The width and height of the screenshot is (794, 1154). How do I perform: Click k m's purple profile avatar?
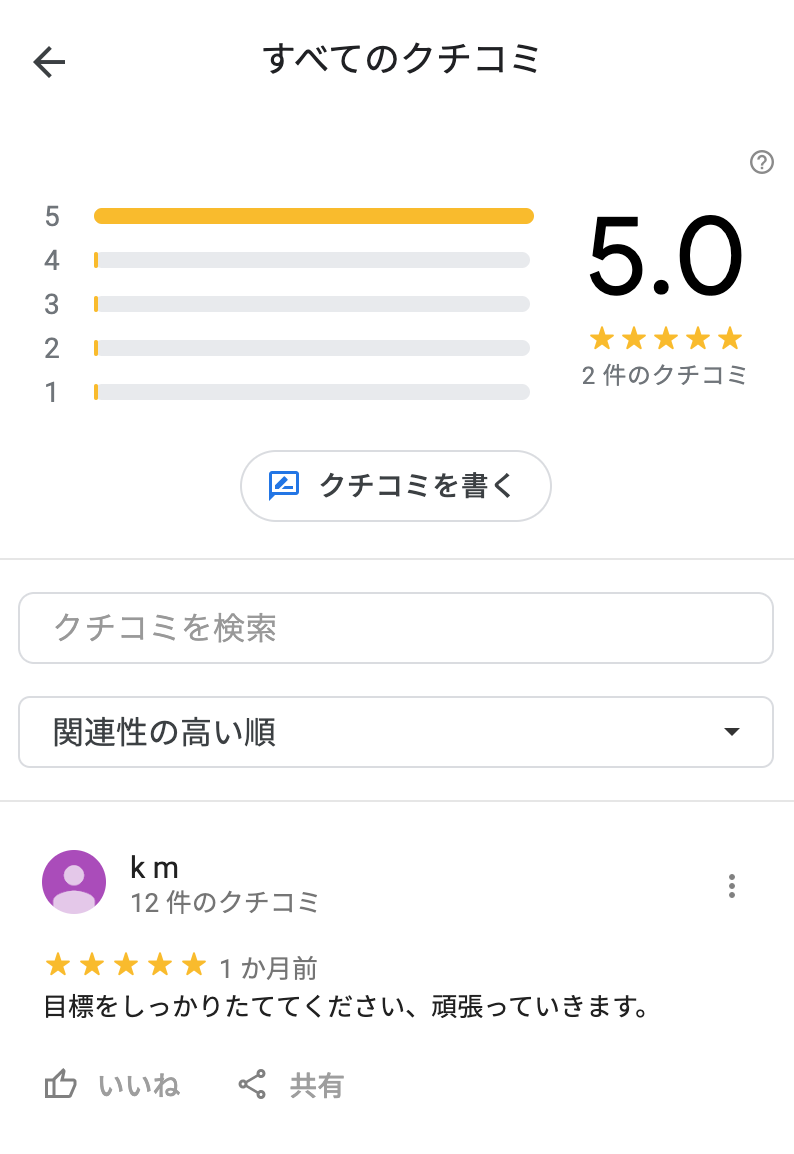pyautogui.click(x=74, y=882)
